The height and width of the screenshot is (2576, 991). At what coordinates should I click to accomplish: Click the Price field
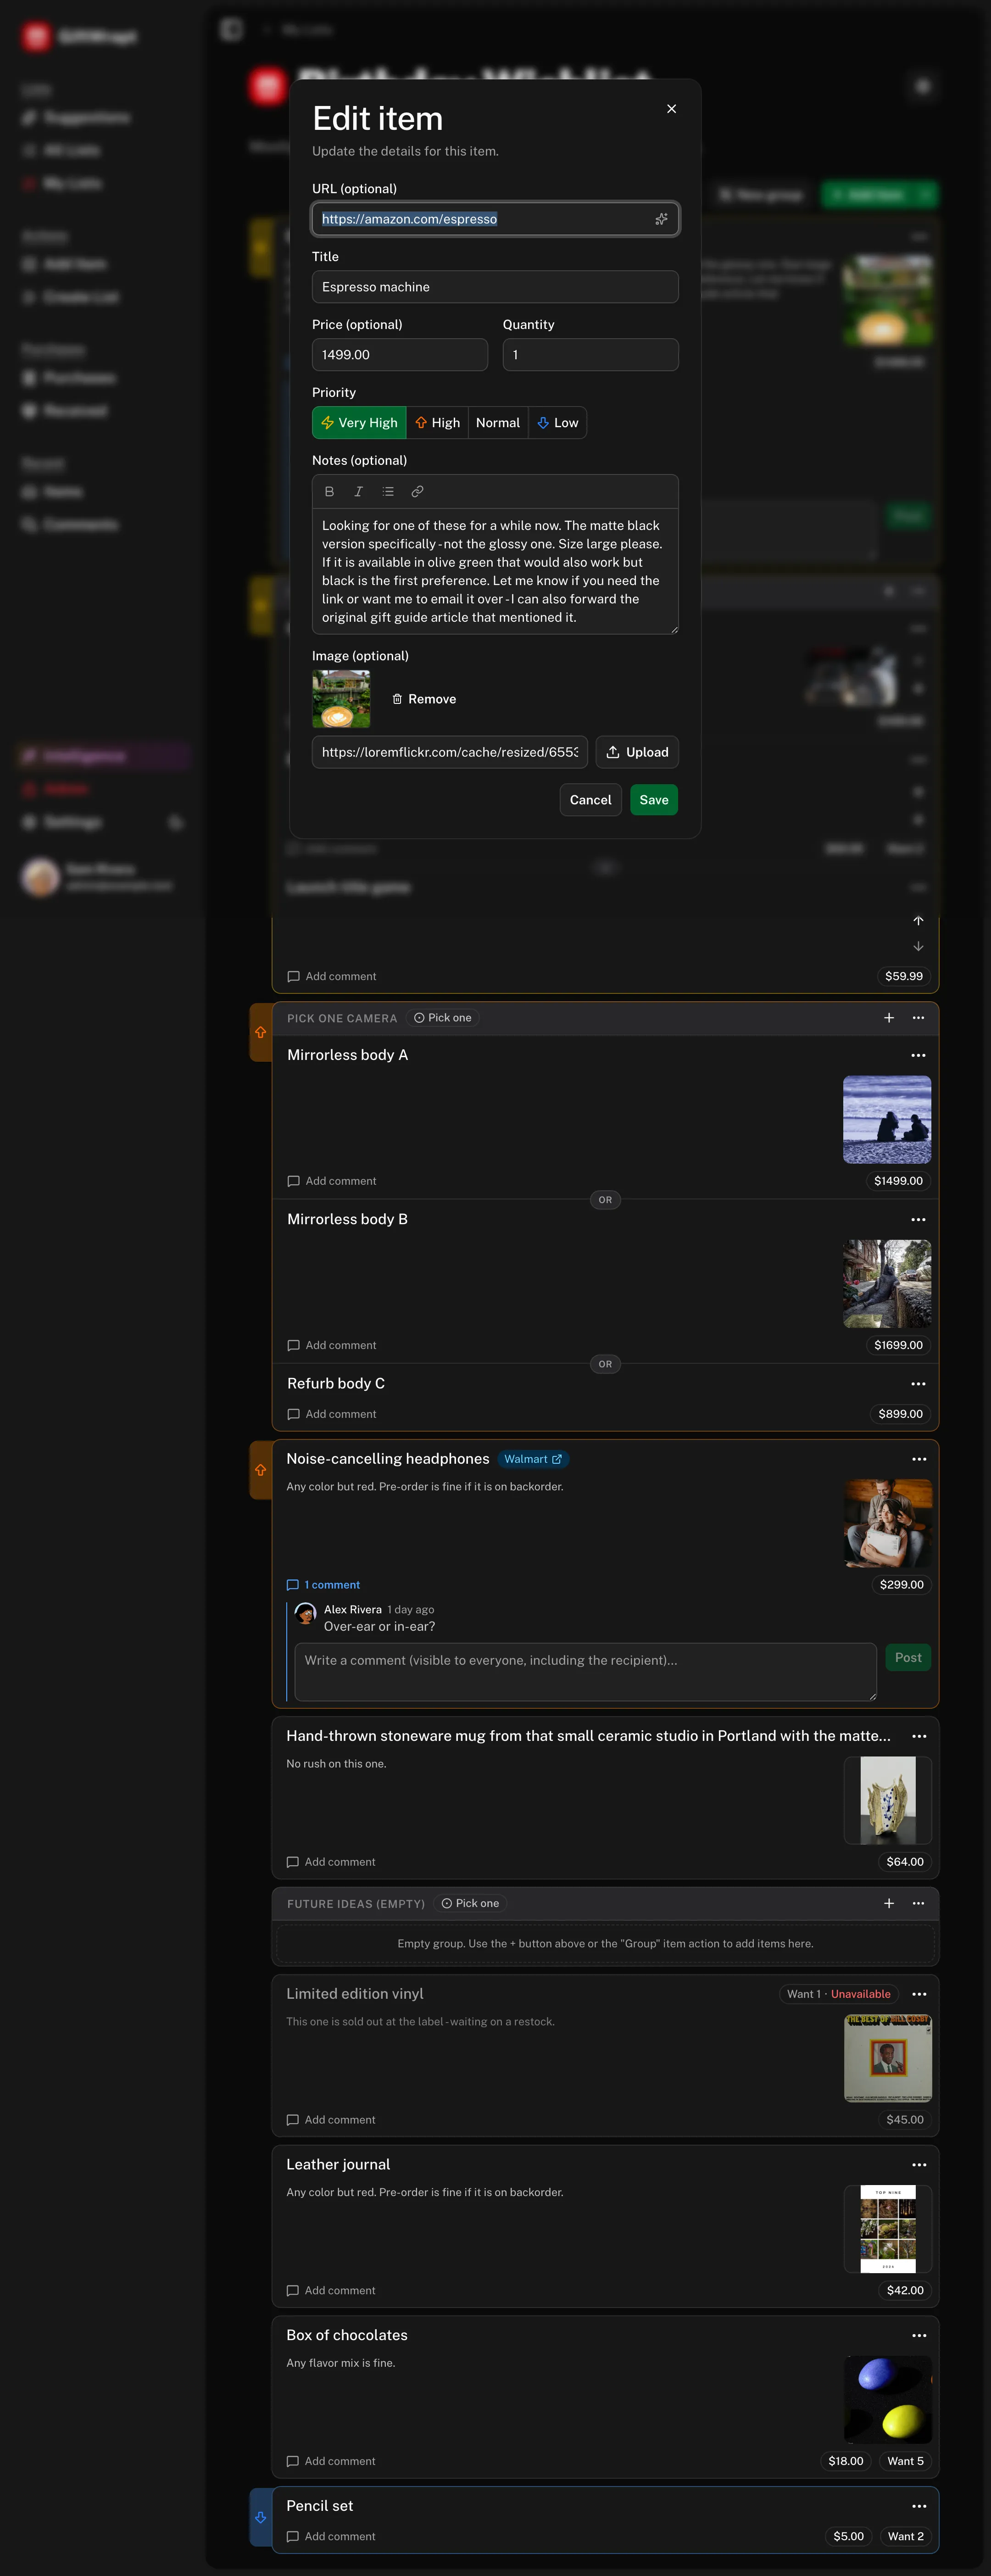[400, 355]
